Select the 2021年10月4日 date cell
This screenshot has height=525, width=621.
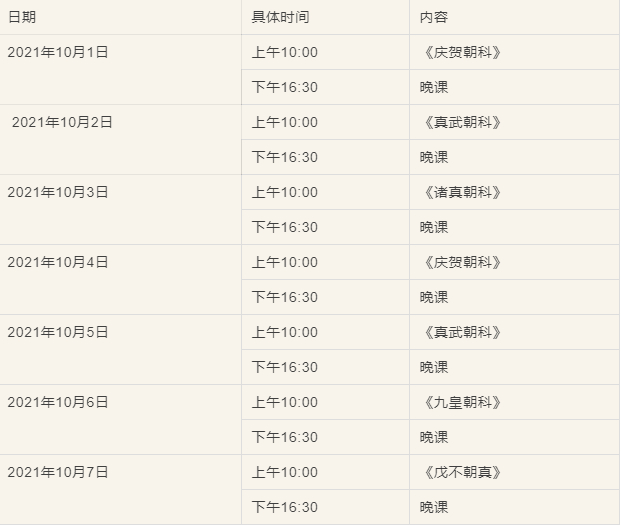click(58, 262)
